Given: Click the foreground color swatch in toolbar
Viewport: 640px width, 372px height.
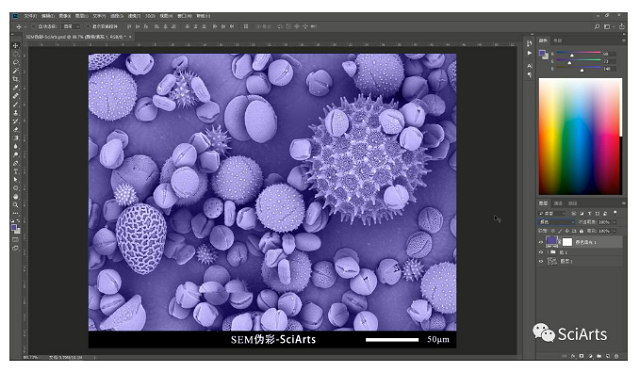Looking at the screenshot, I should click(x=14, y=227).
